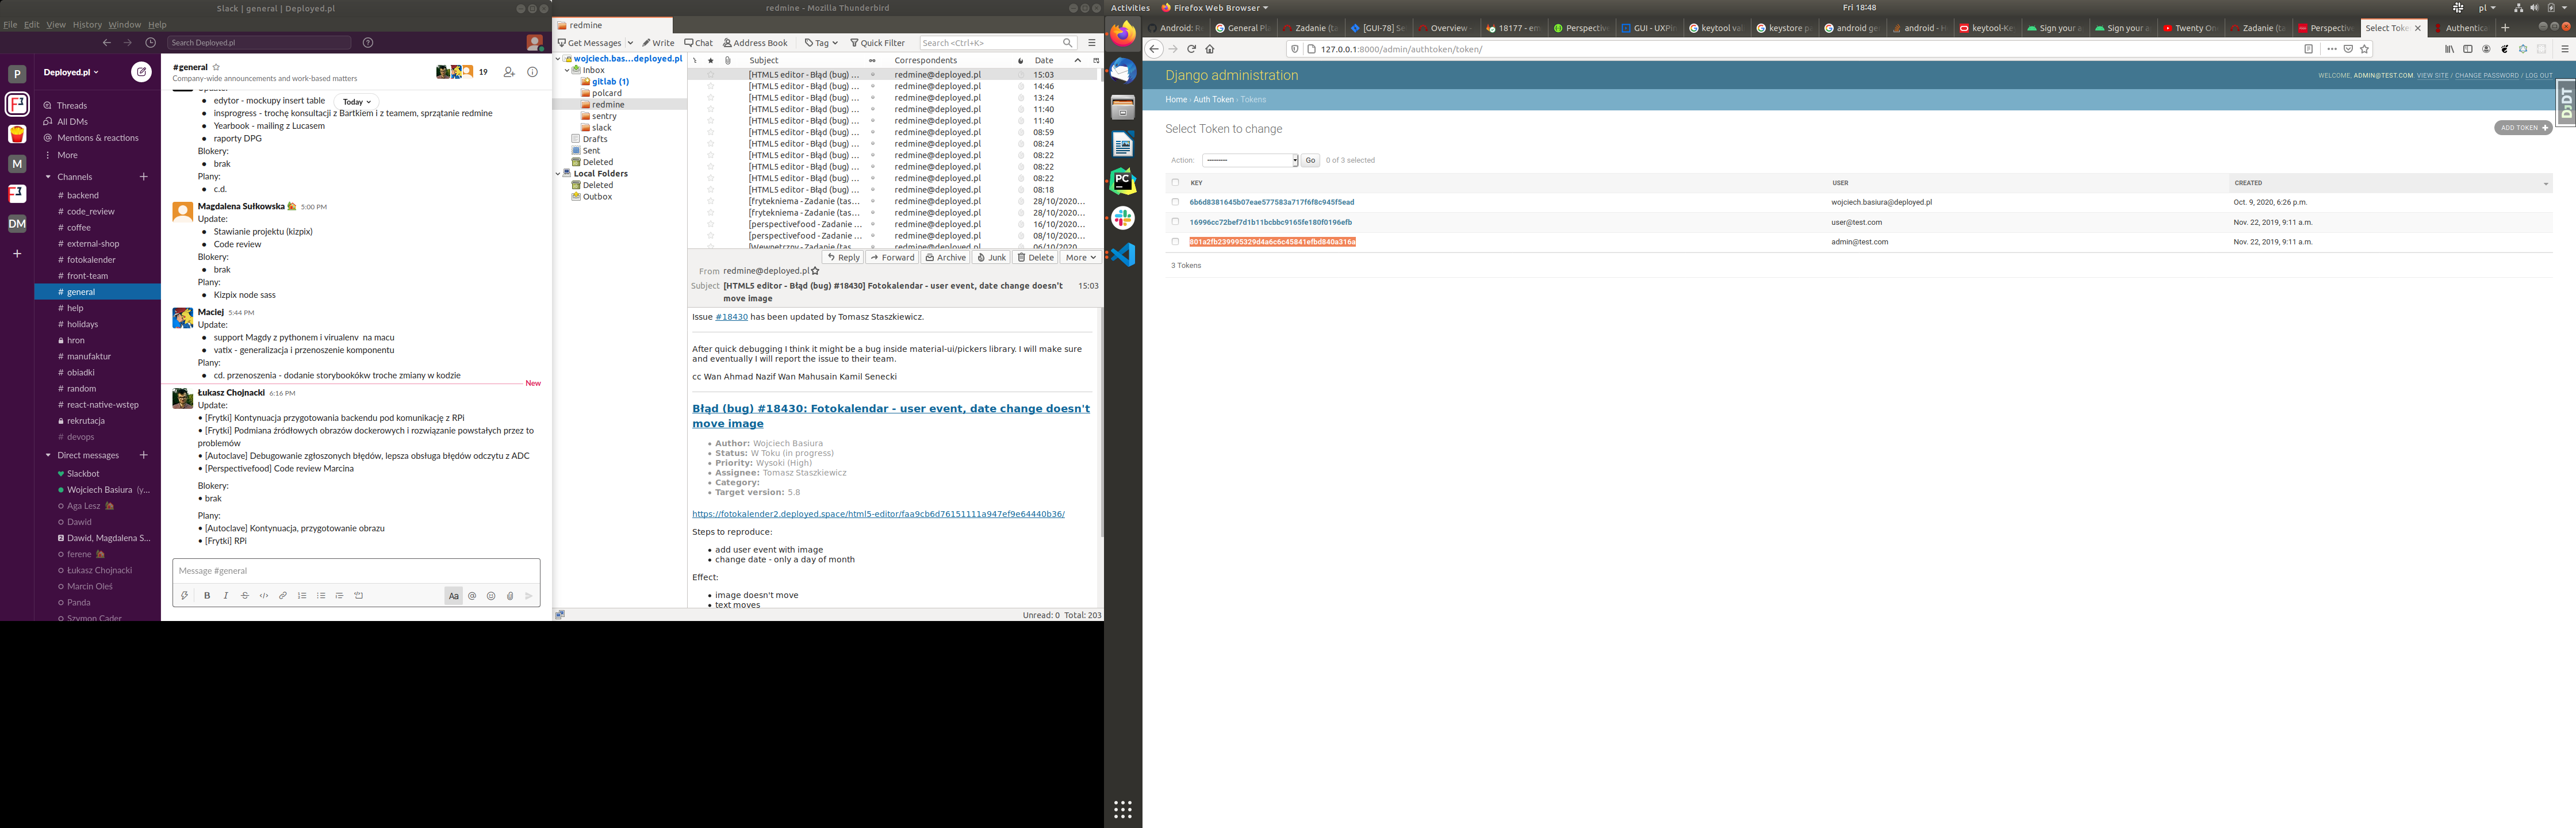Toggle bold formatting in message box
This screenshot has height=828, width=2576.
[207, 596]
